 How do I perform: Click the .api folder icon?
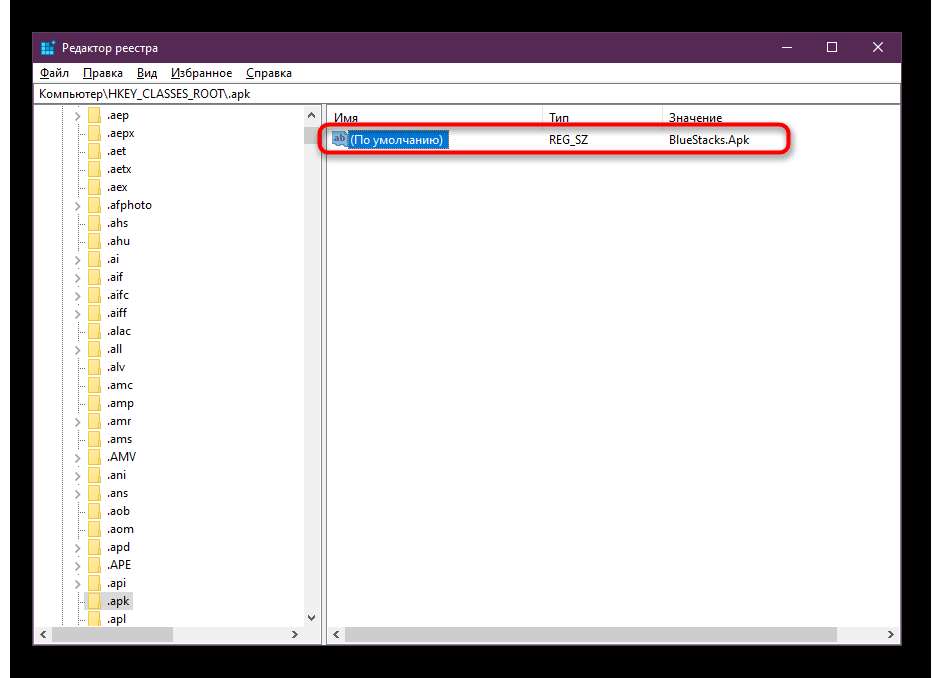tap(94, 583)
